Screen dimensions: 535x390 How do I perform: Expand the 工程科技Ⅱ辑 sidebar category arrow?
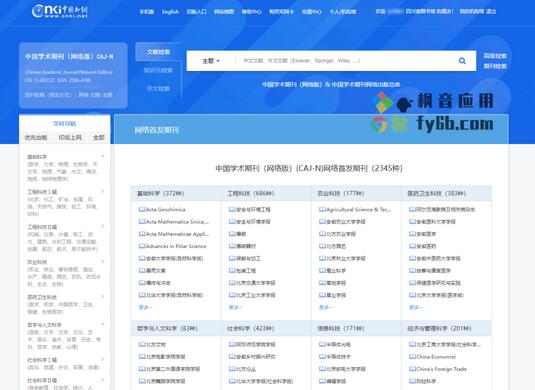(x=102, y=227)
